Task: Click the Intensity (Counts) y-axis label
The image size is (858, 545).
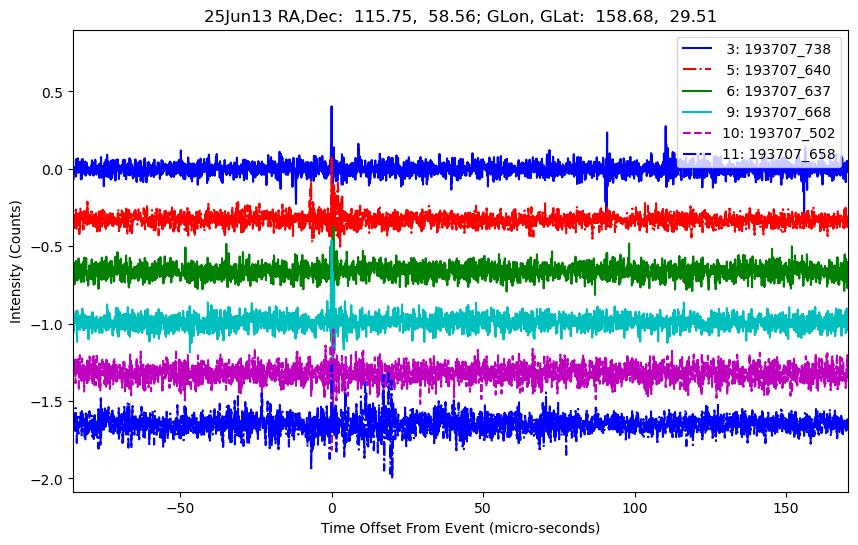Action: [15, 262]
